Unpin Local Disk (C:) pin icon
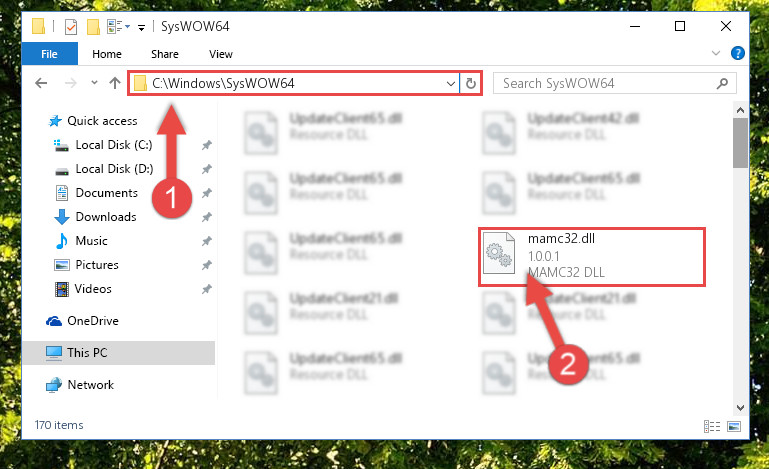 click(x=206, y=145)
